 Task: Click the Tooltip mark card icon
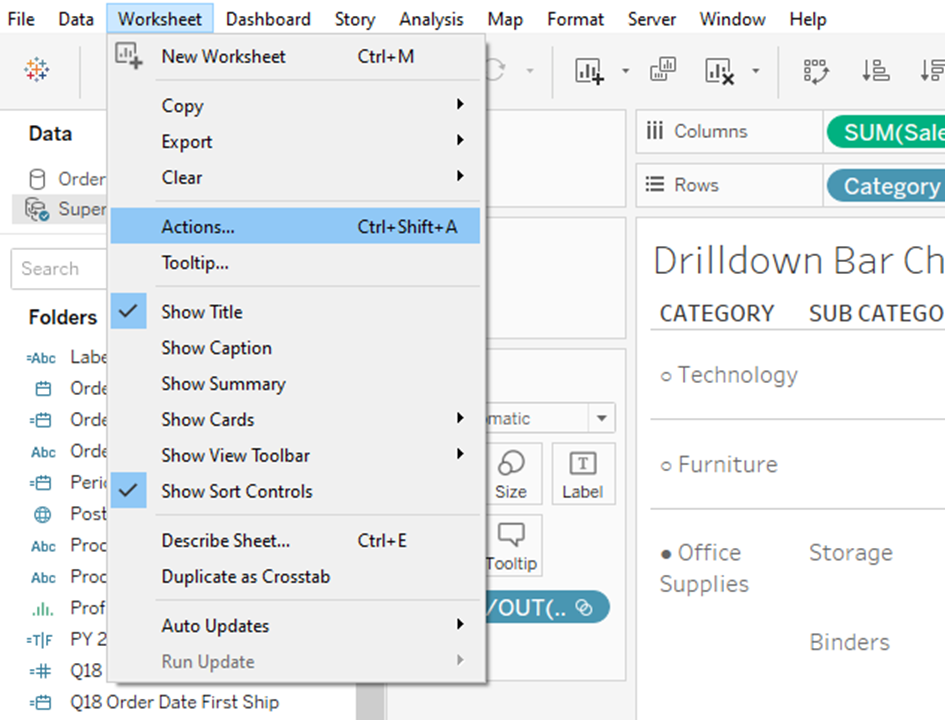click(x=511, y=546)
